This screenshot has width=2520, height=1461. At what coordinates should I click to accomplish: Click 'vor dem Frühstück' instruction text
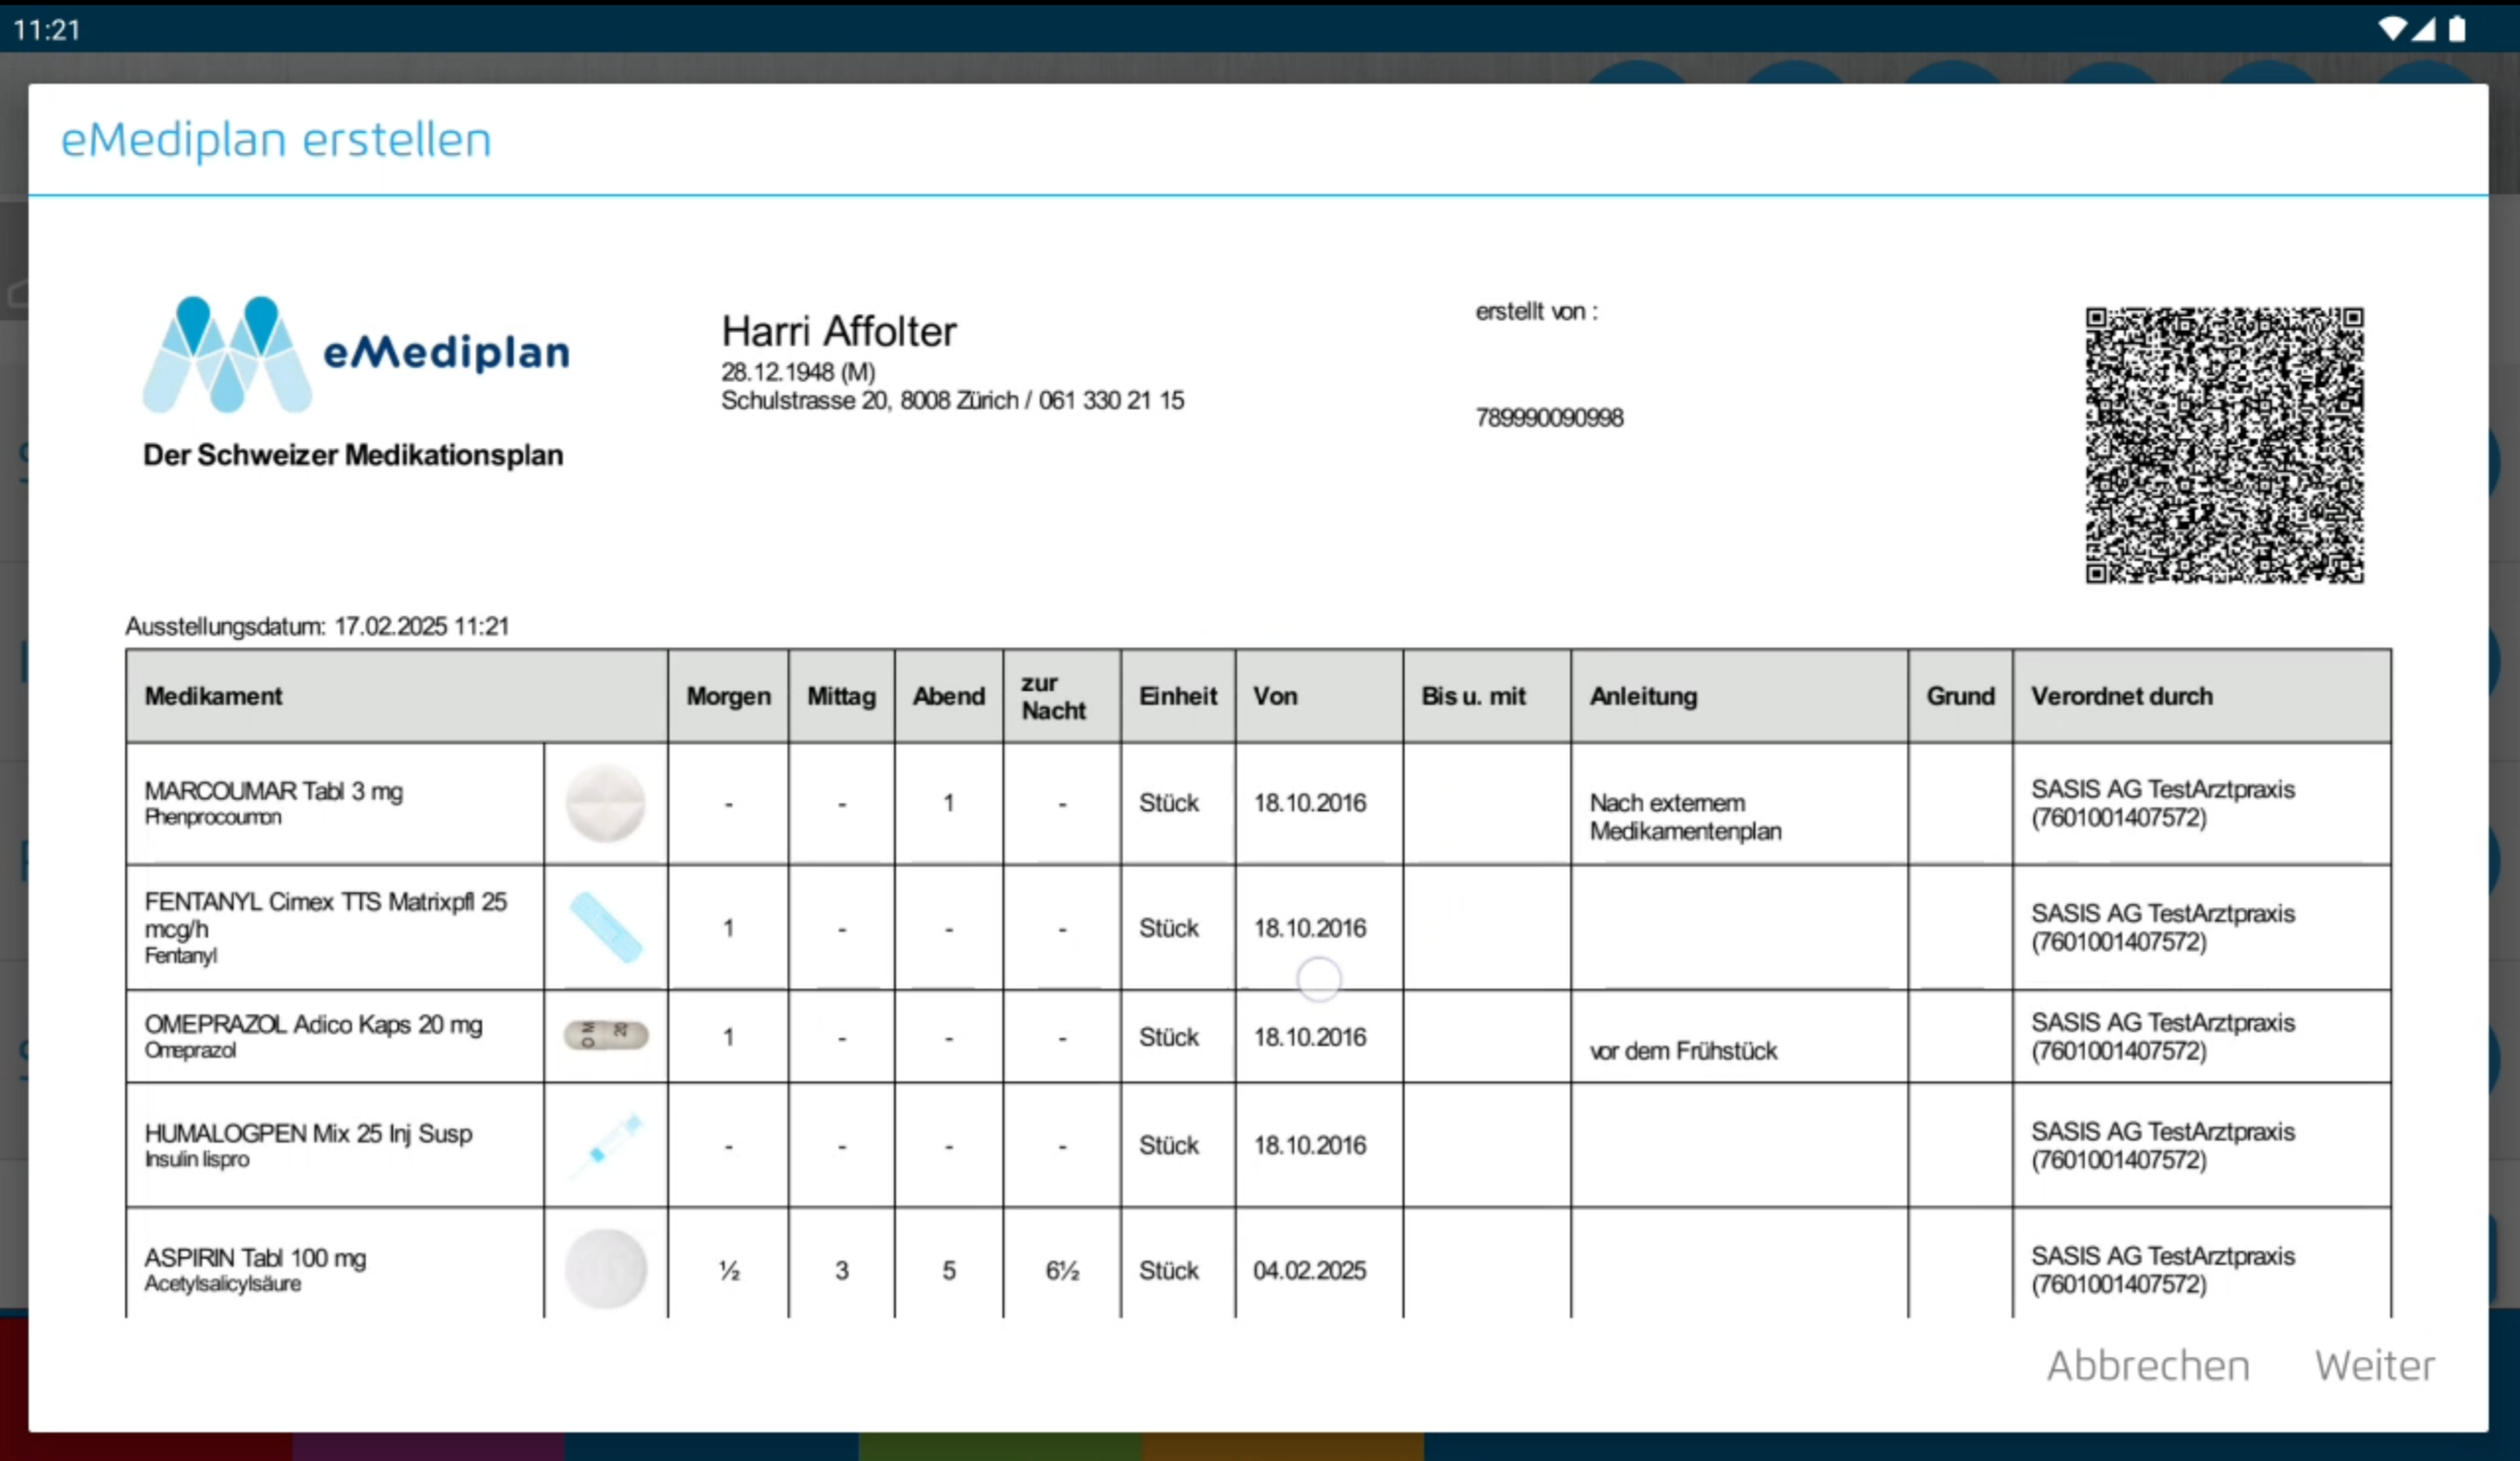pos(1683,1051)
